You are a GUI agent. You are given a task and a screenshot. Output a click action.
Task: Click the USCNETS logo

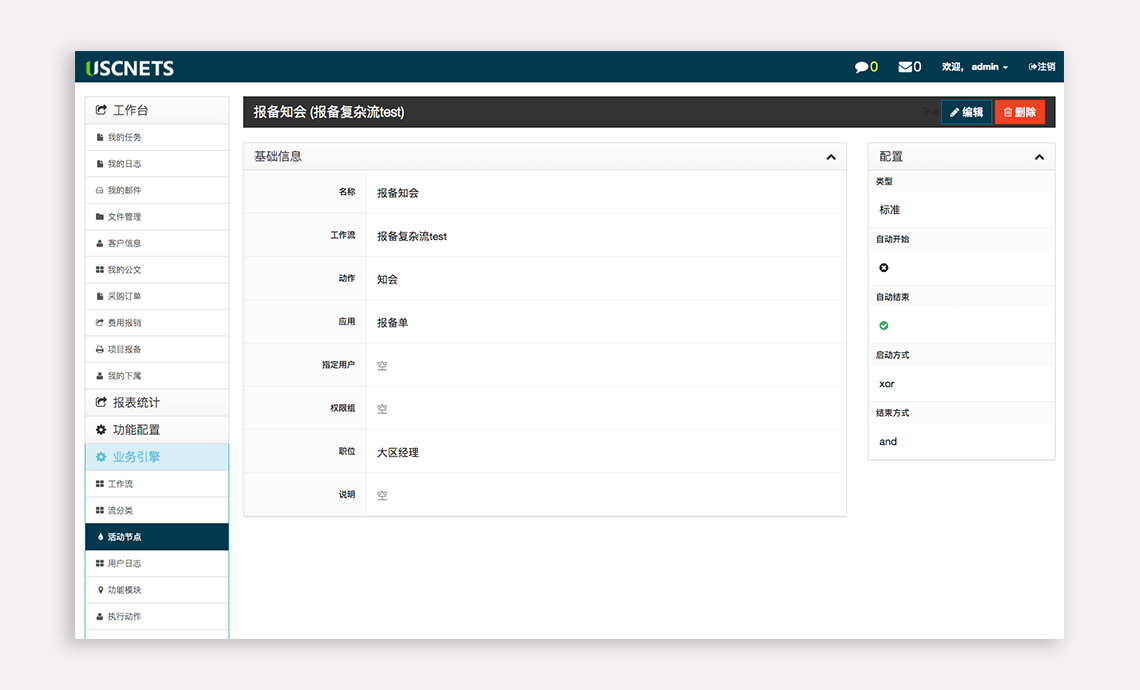click(x=130, y=68)
